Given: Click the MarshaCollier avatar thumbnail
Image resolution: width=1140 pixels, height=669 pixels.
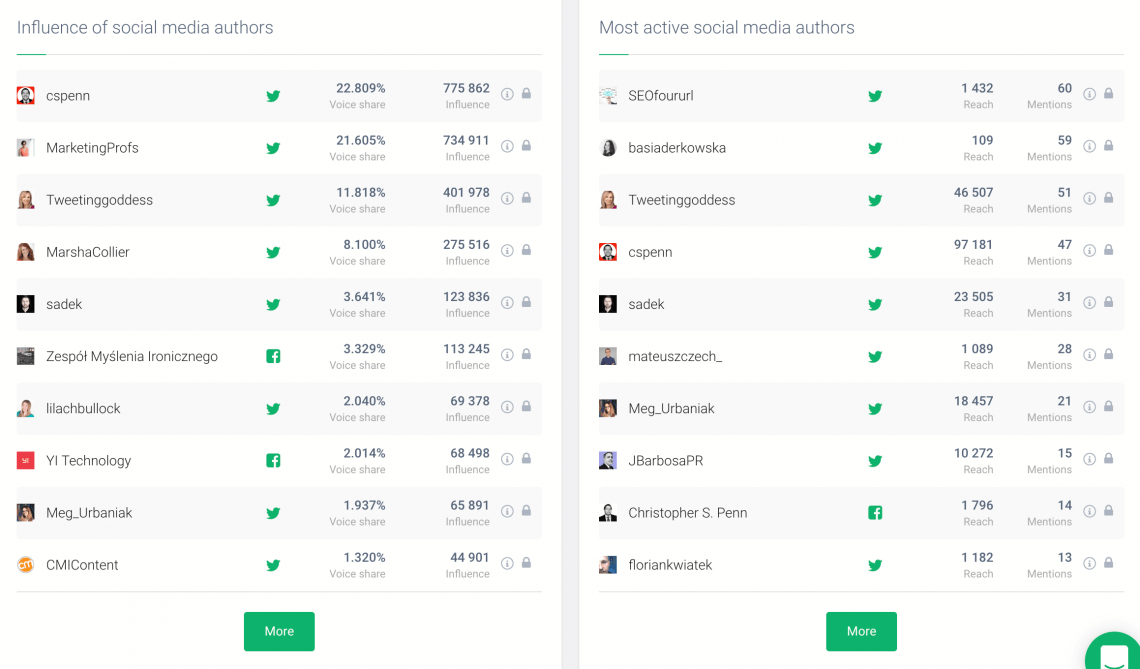Looking at the screenshot, I should [25, 252].
